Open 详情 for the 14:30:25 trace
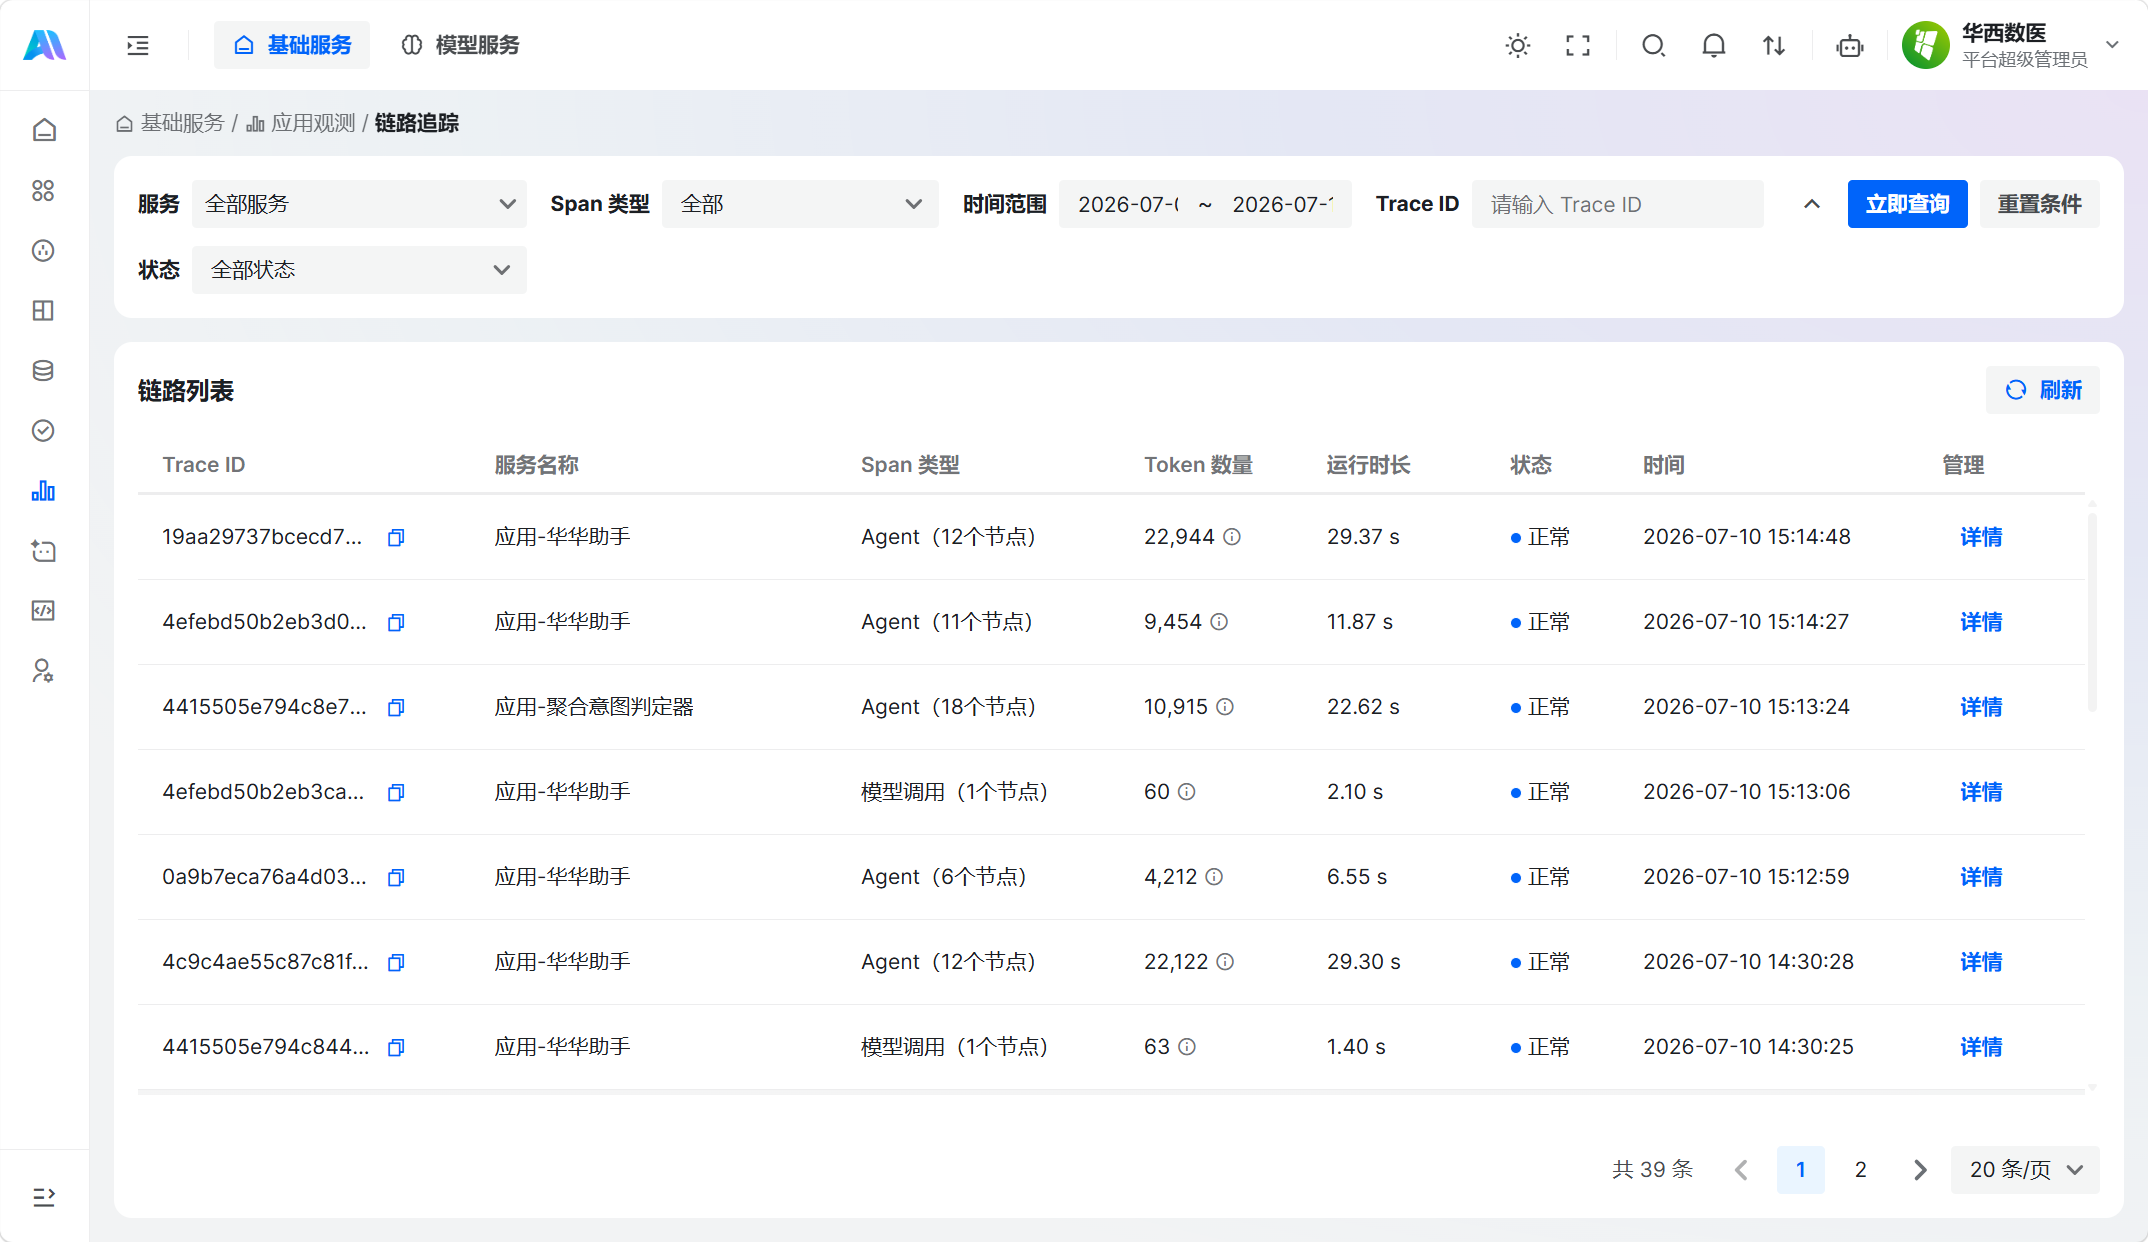Image resolution: width=2148 pixels, height=1242 pixels. tap(1981, 1047)
